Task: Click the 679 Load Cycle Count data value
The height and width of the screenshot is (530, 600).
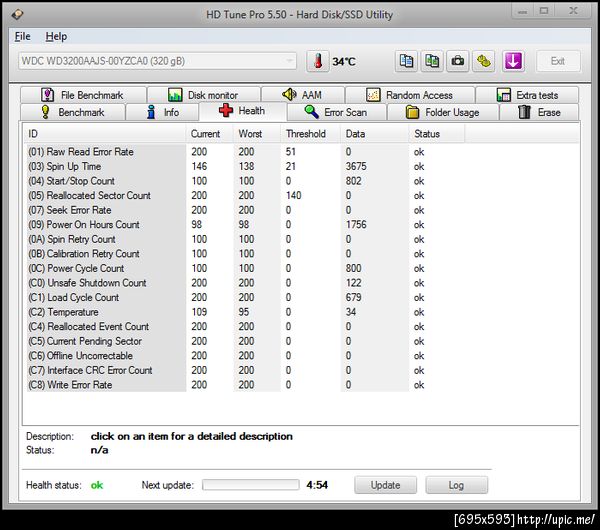Action: (x=354, y=297)
